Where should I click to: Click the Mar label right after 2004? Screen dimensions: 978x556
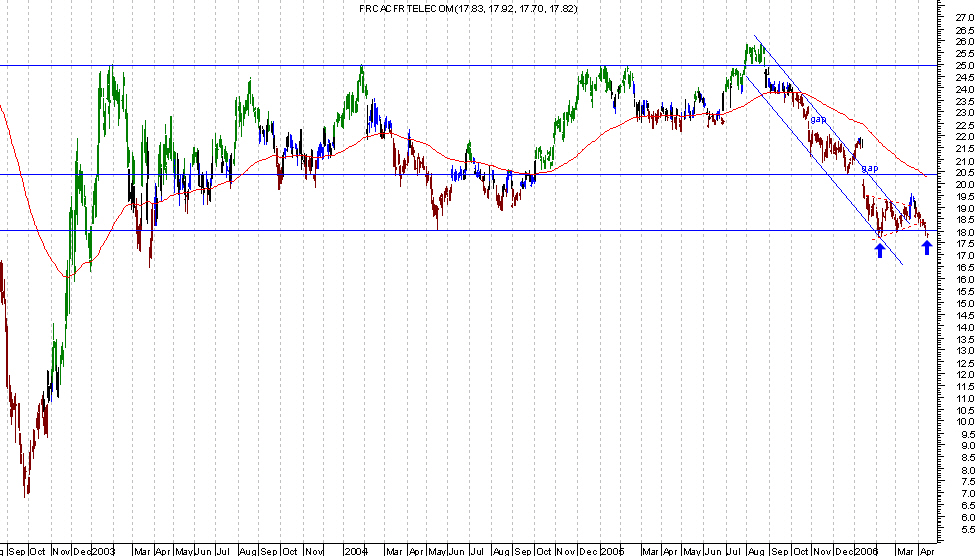tap(394, 551)
